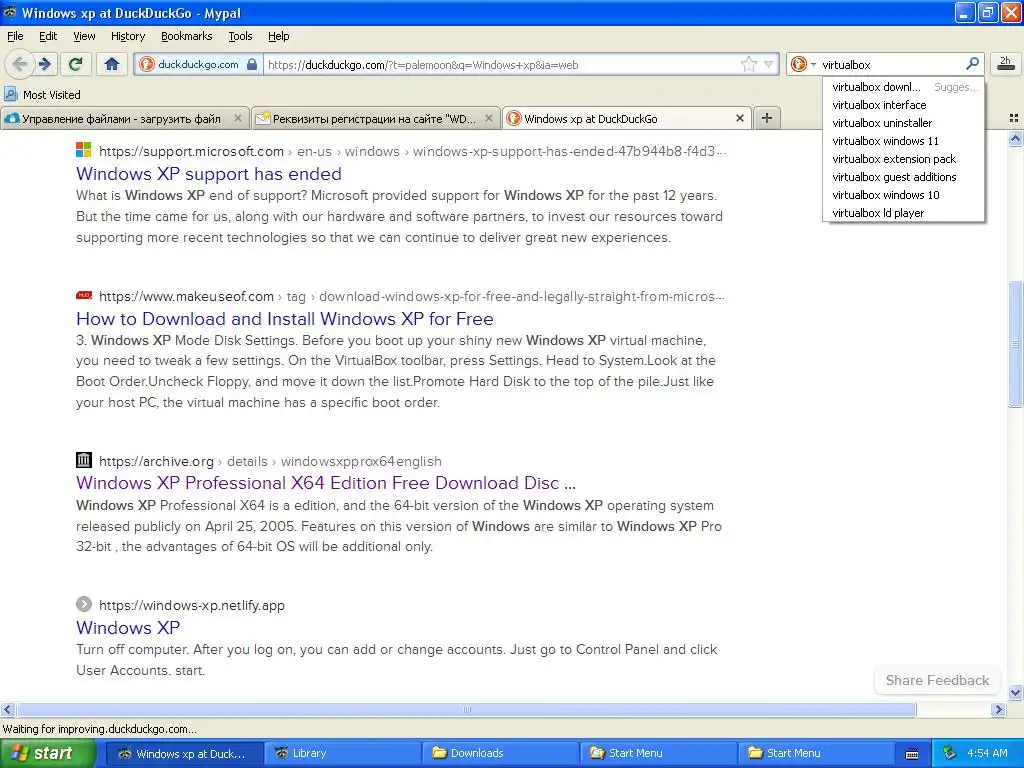
Task: Choose suggestion virtualbox downl...
Action: click(903, 87)
